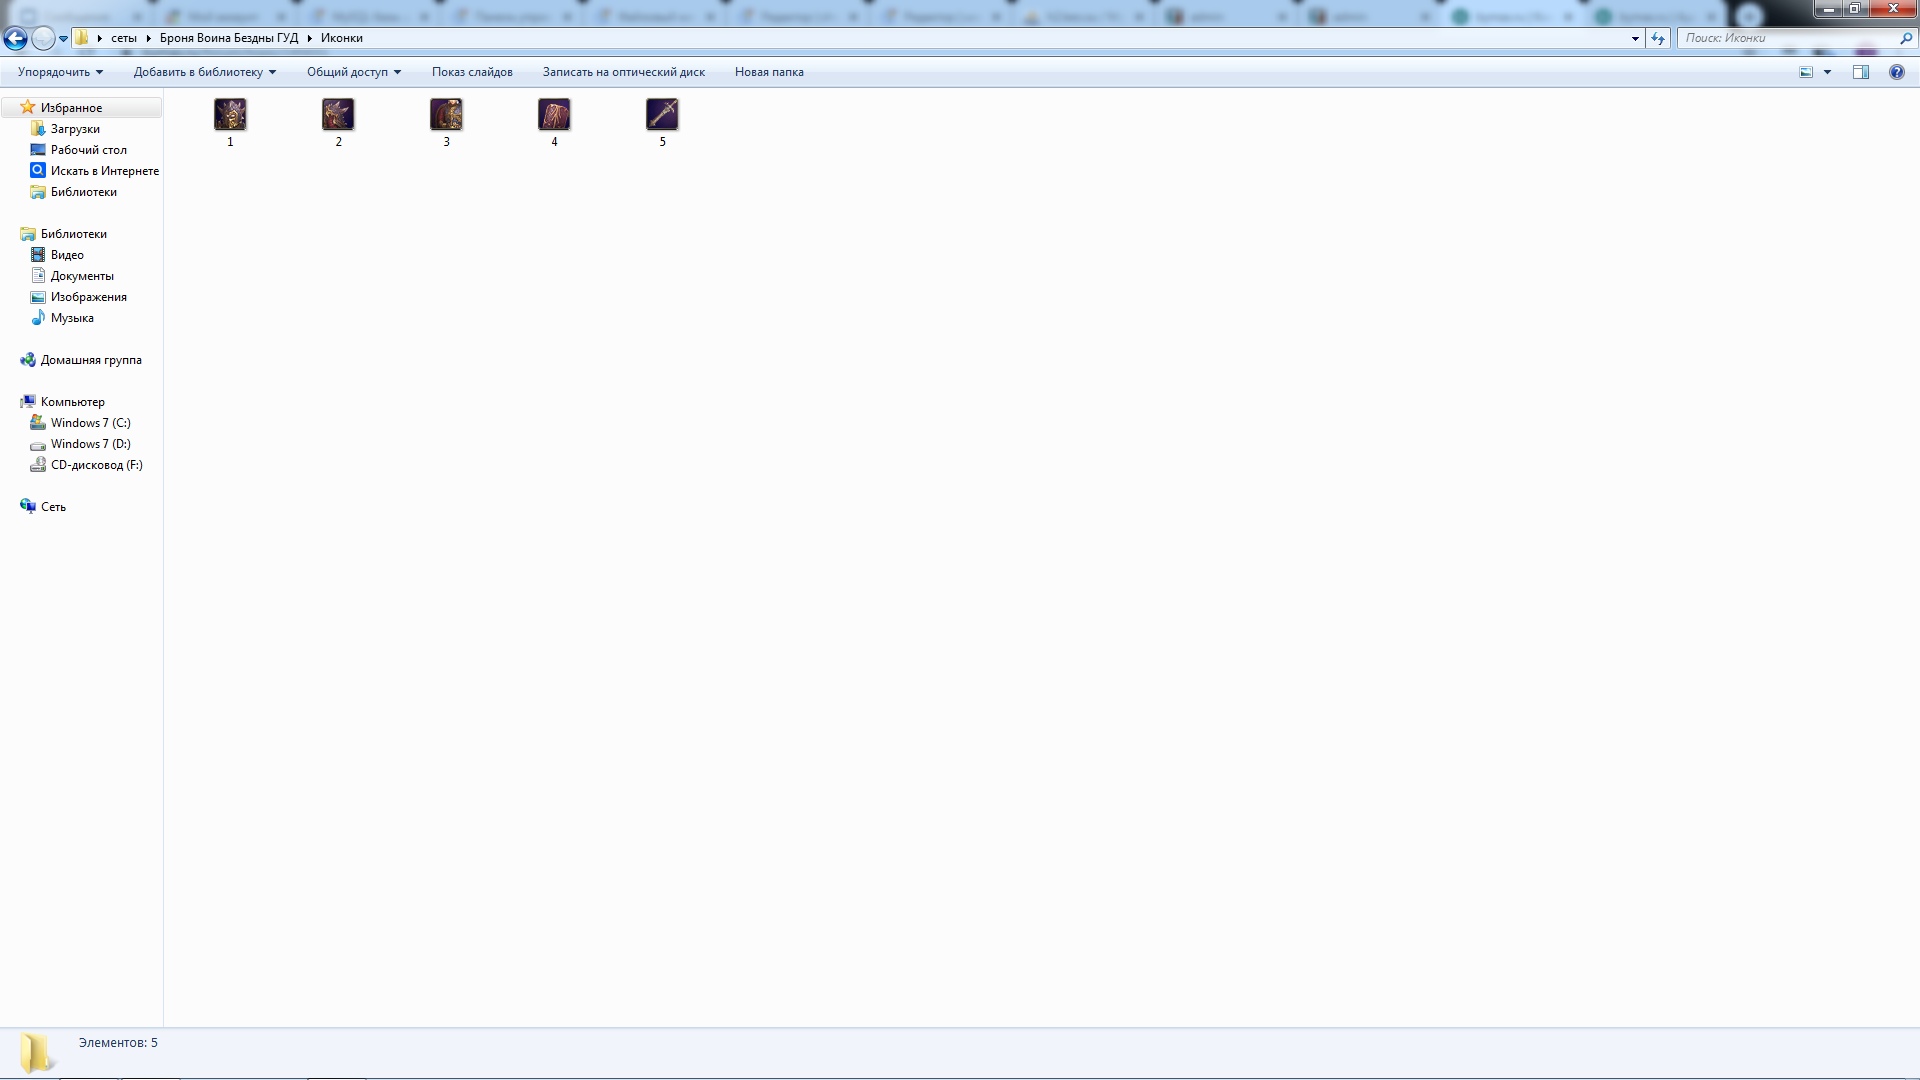The image size is (1920, 1080).
Task: Navigate to Броня Воина Бездны ГУД breadcrumb
Action: (x=228, y=38)
